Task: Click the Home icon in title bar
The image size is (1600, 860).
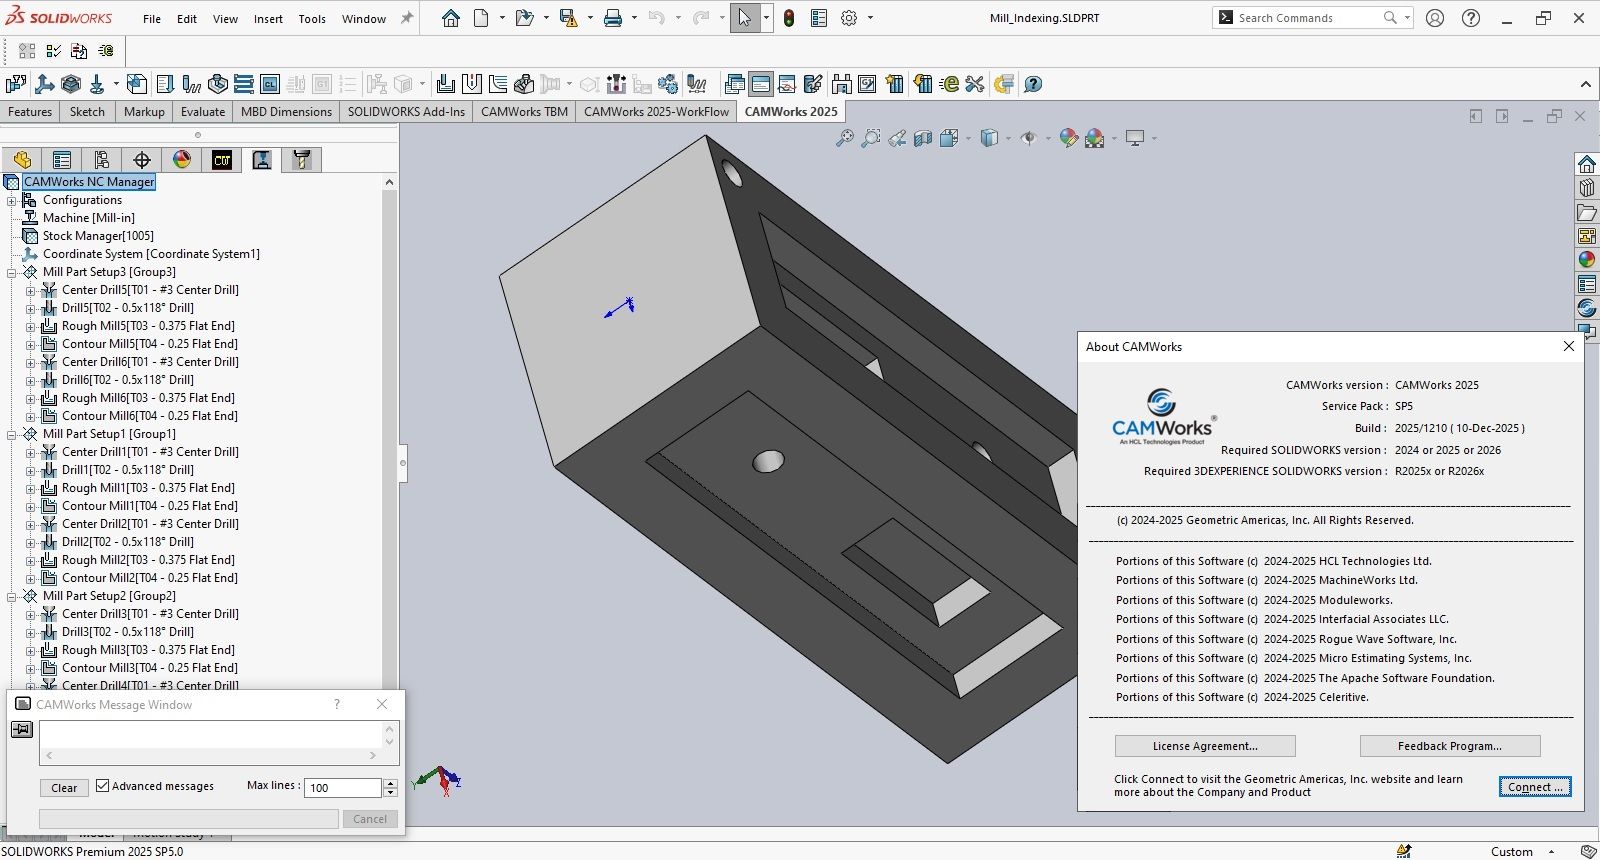Action: click(451, 18)
